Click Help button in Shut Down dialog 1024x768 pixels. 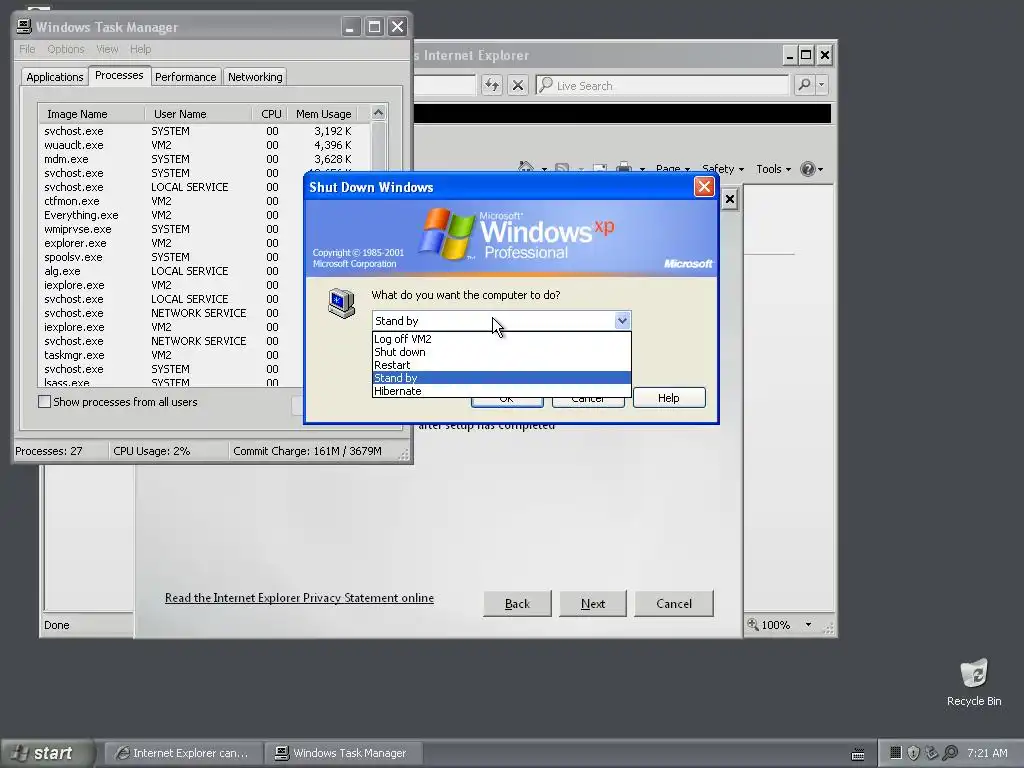pyautogui.click(x=669, y=398)
